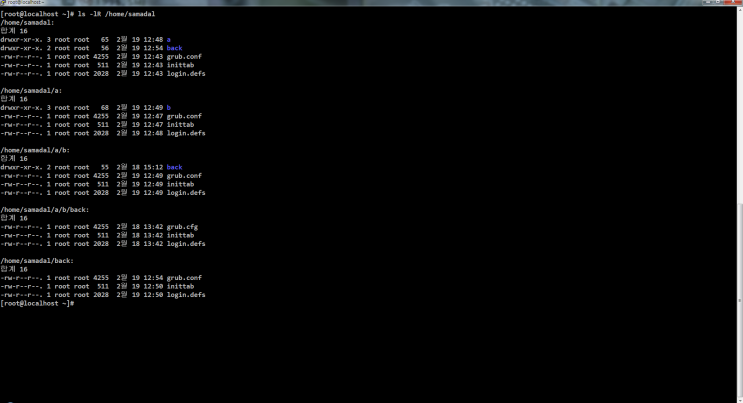743x403 pixels.
Task: Click the blue 'back' directory dated 12:54
Action: (174, 48)
